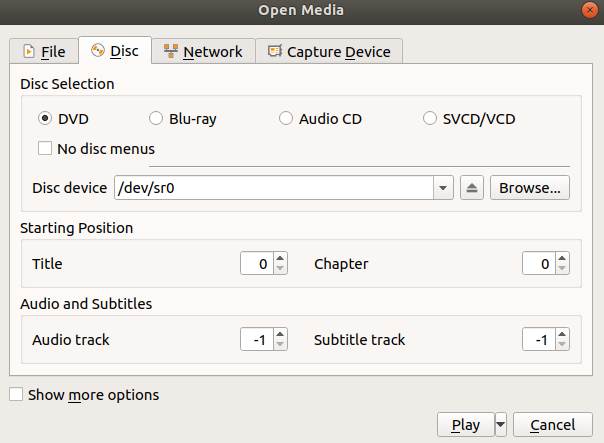Viewport: 604px width, 443px height.
Task: Click the eject disc icon button
Action: tap(473, 187)
